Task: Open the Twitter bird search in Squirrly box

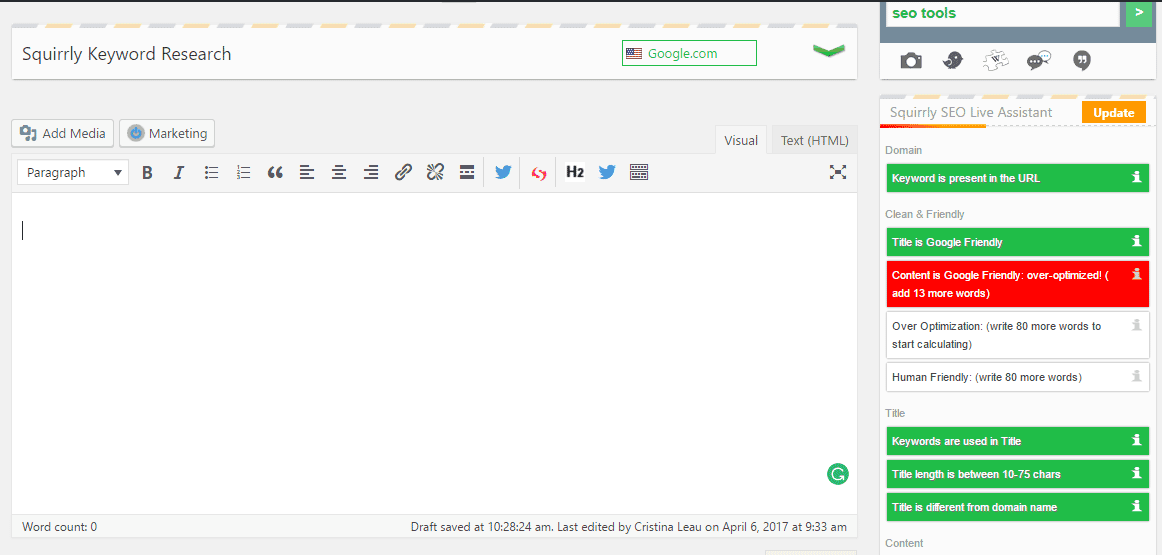Action: (x=953, y=61)
